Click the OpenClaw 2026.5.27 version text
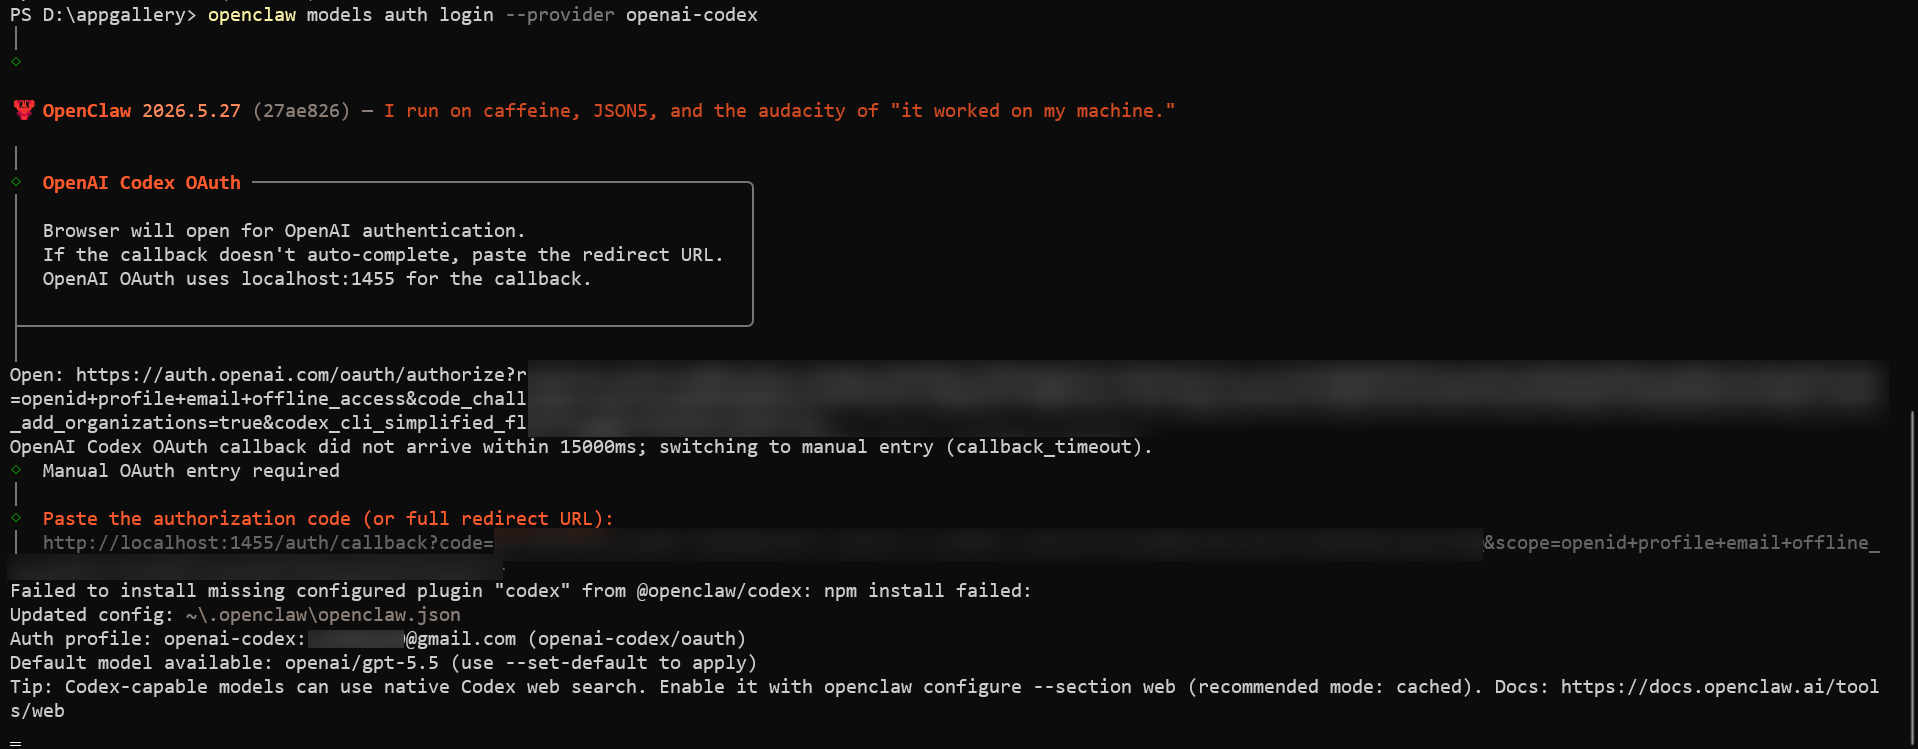Viewport: 1918px width, 749px height. point(141,111)
